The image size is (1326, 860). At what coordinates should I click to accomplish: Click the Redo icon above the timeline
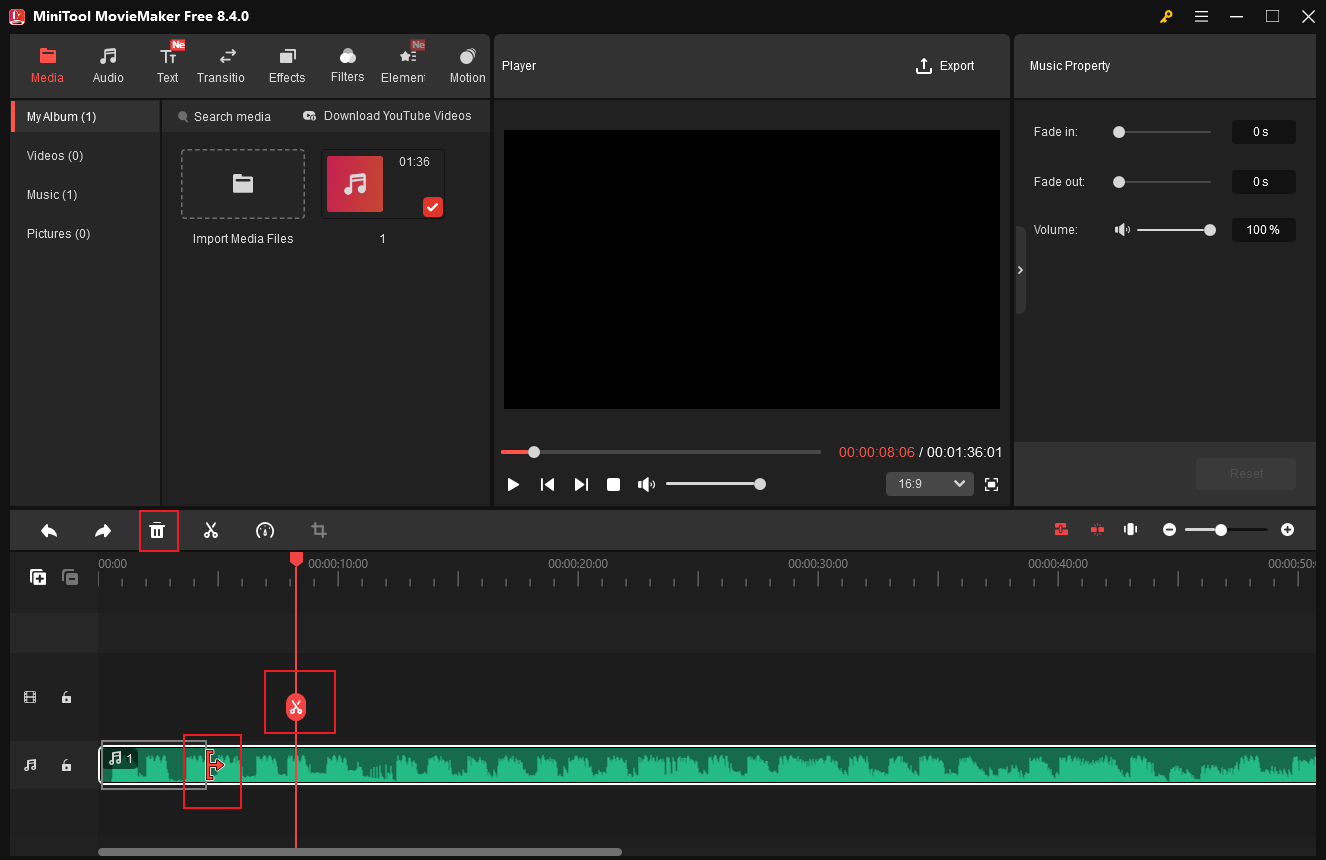click(x=102, y=530)
